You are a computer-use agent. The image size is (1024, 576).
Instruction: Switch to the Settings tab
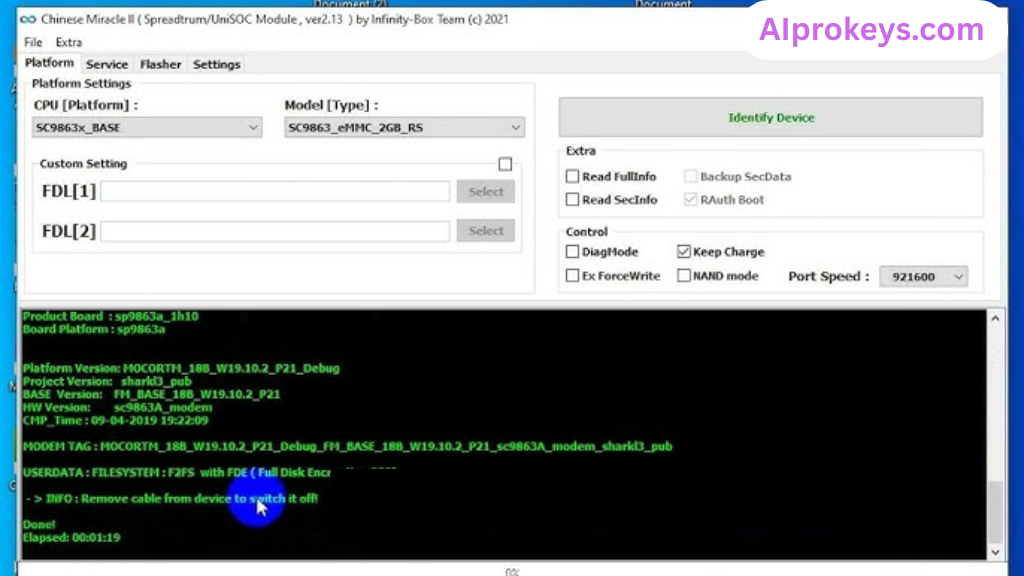tap(217, 64)
